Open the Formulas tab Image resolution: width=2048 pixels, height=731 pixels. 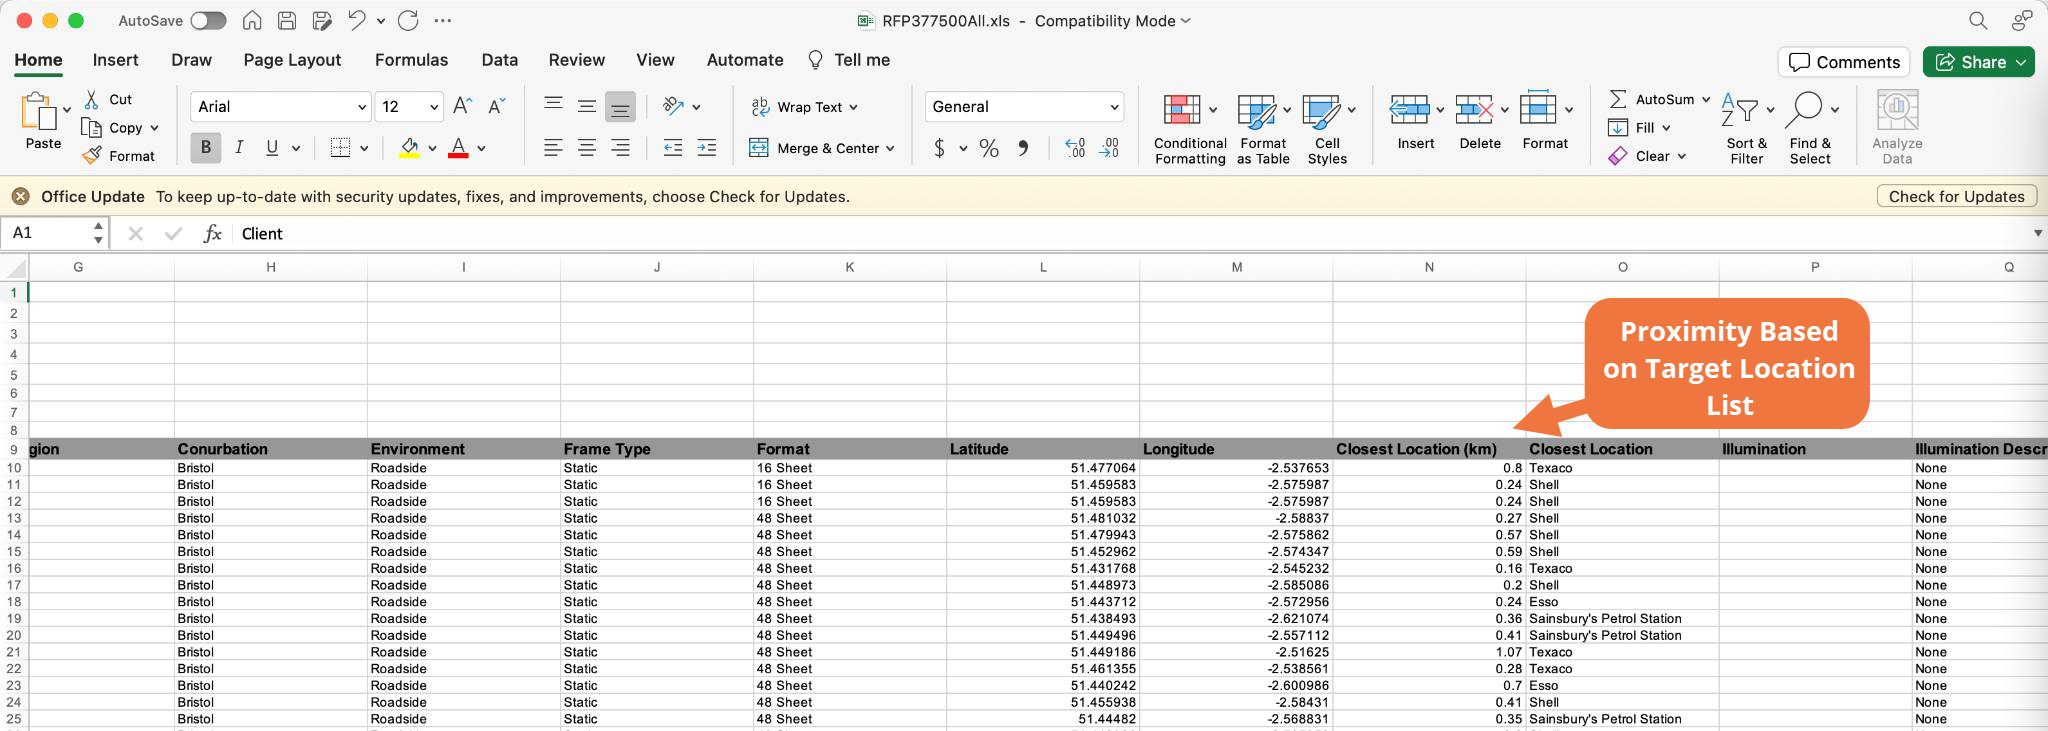tap(411, 60)
